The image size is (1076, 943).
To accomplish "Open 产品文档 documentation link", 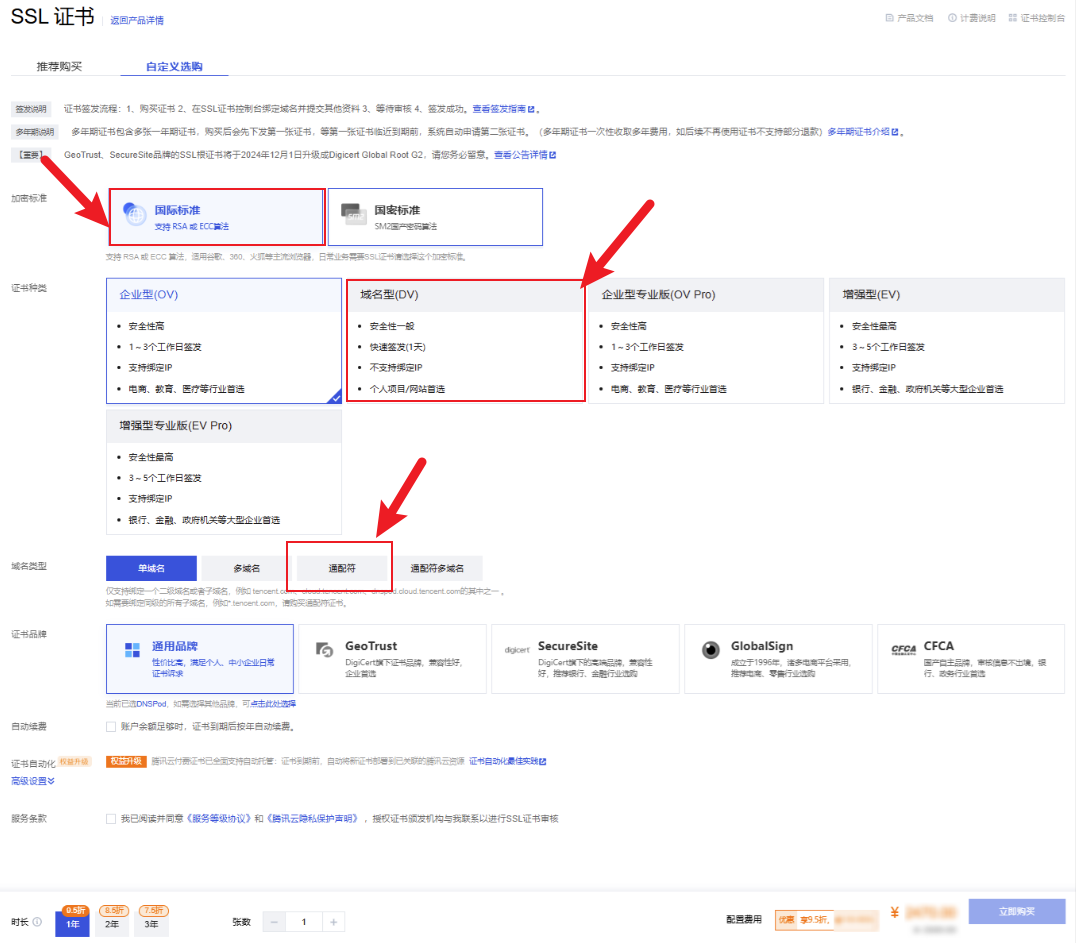I will point(909,18).
